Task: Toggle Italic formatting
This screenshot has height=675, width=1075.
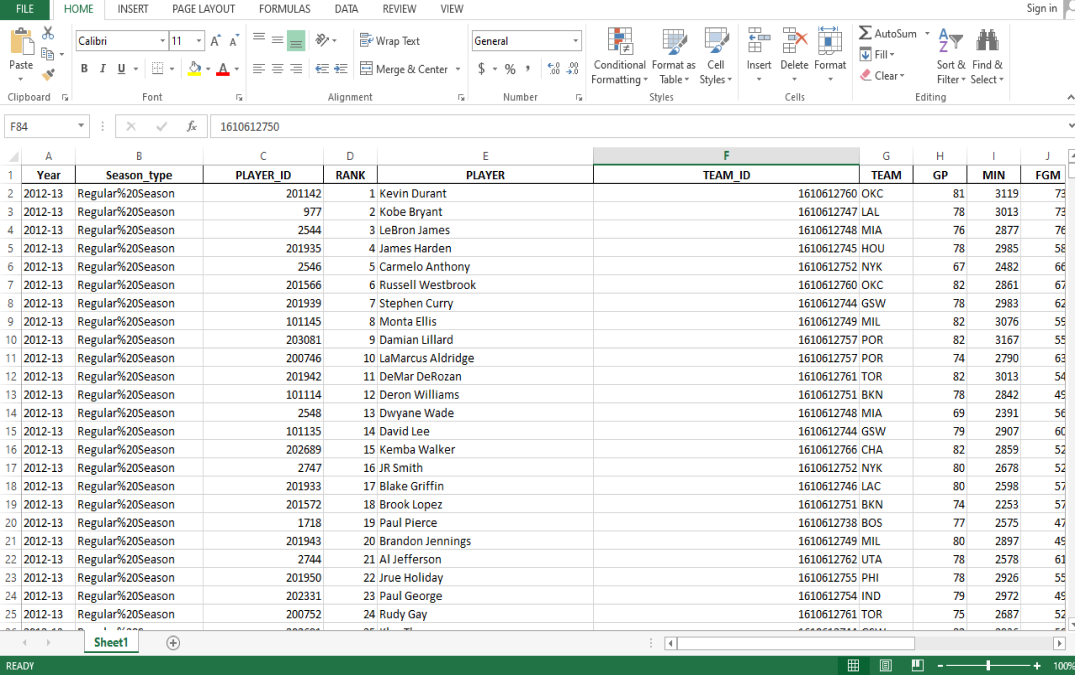Action: tap(103, 69)
